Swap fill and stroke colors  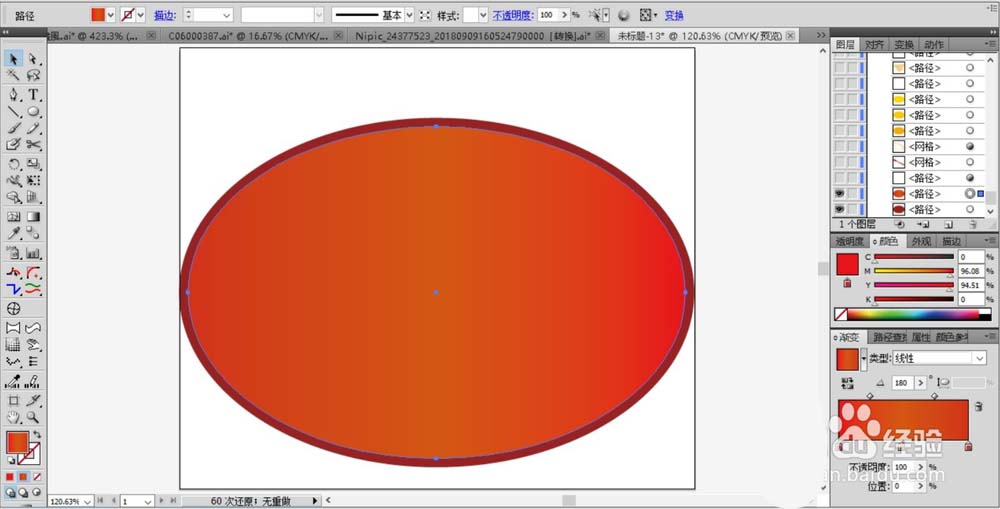coord(36,434)
